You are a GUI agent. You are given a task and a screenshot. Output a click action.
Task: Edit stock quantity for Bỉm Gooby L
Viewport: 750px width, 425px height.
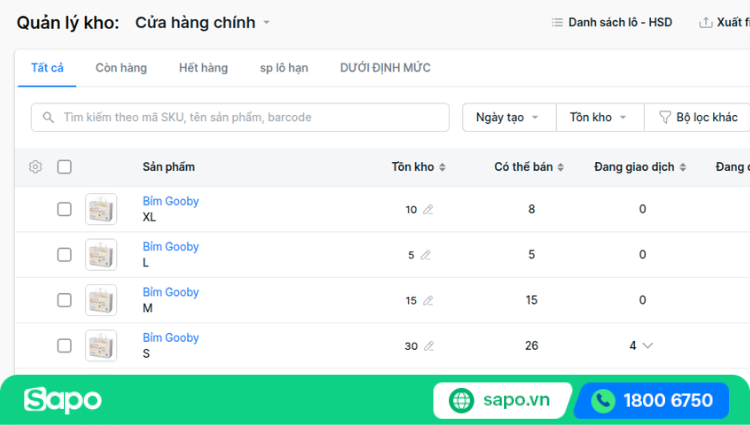click(x=426, y=255)
